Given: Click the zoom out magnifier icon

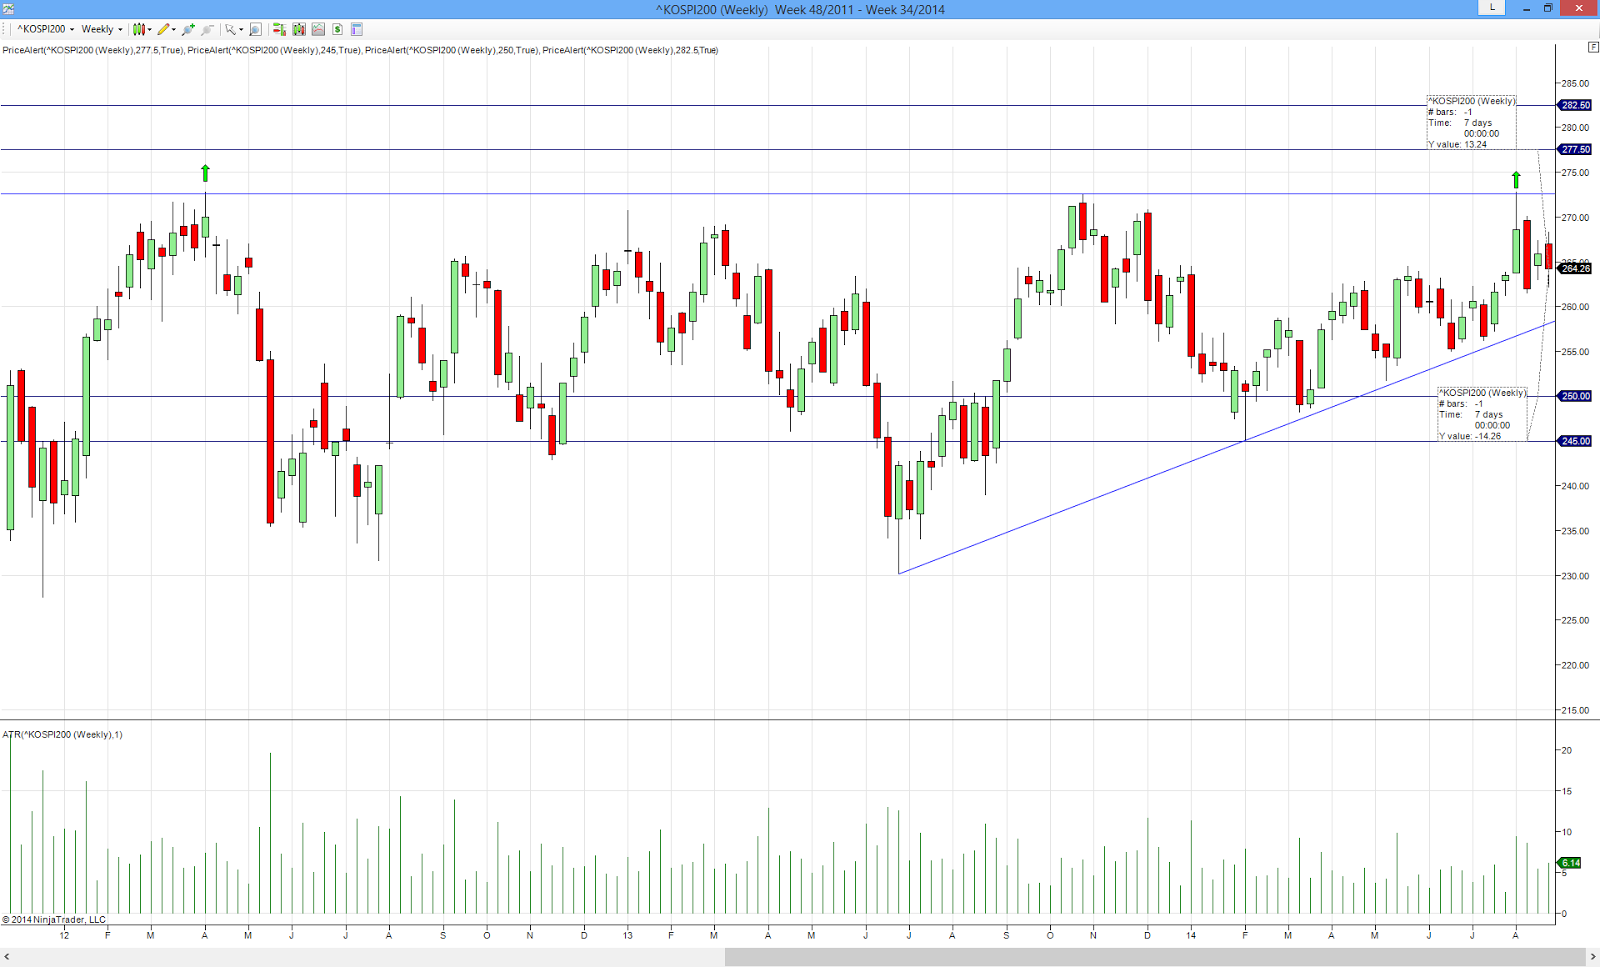Looking at the screenshot, I should (207, 29).
